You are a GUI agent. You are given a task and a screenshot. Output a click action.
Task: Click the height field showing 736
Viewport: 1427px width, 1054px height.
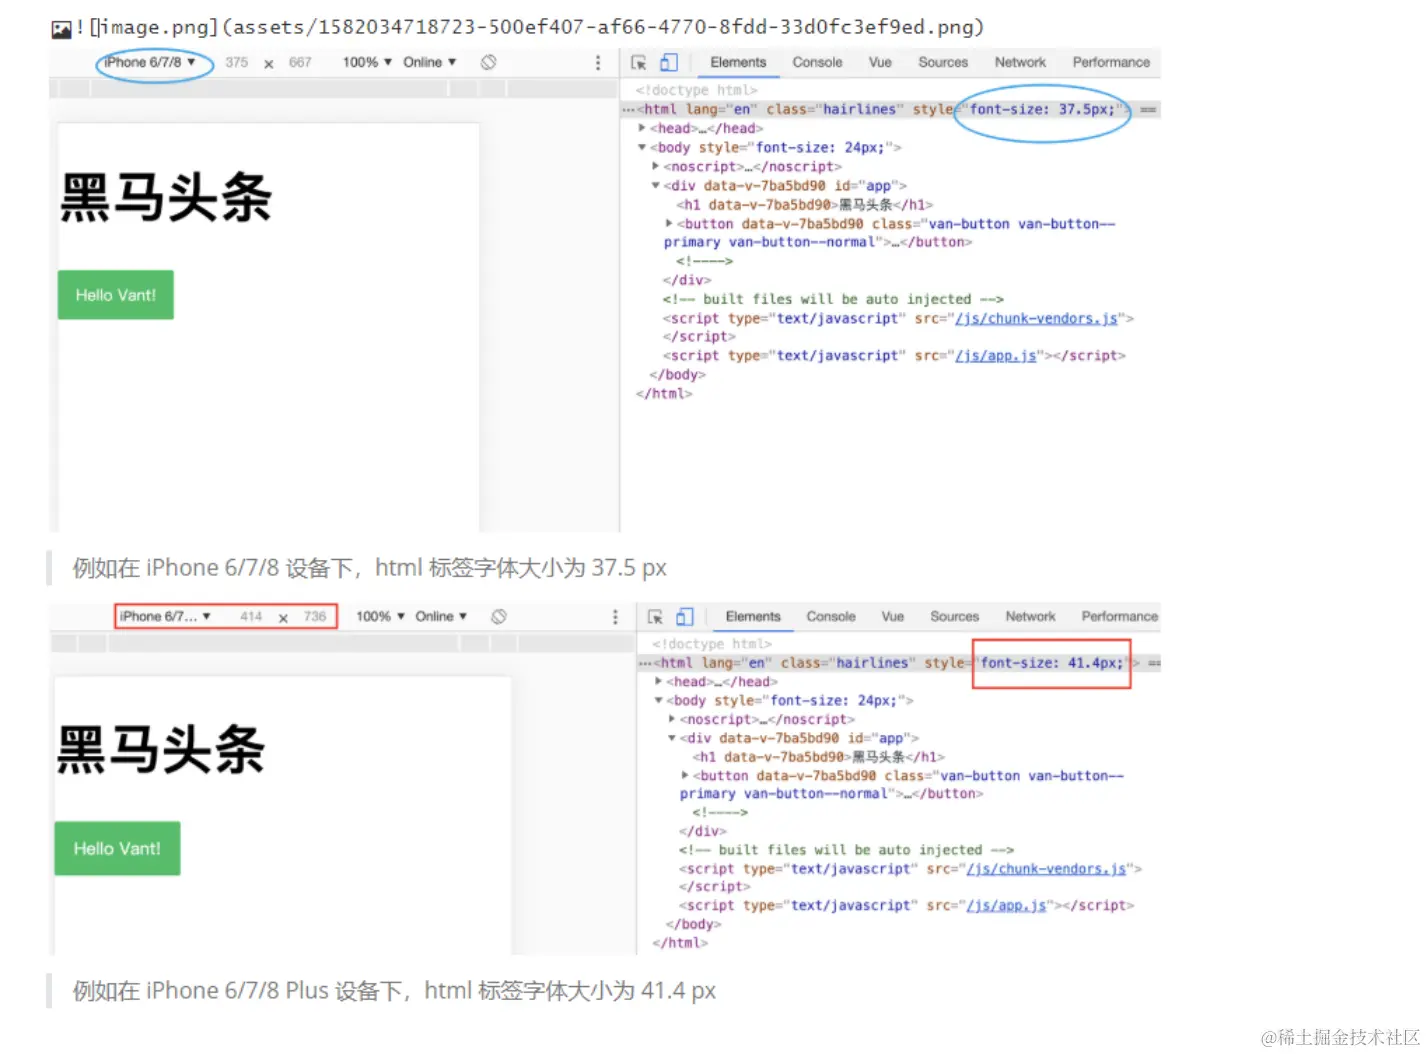[x=315, y=617]
